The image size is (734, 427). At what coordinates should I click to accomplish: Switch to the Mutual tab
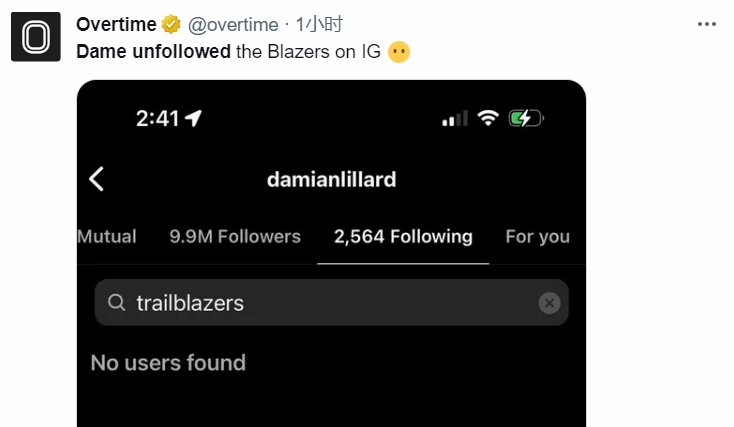tap(107, 236)
